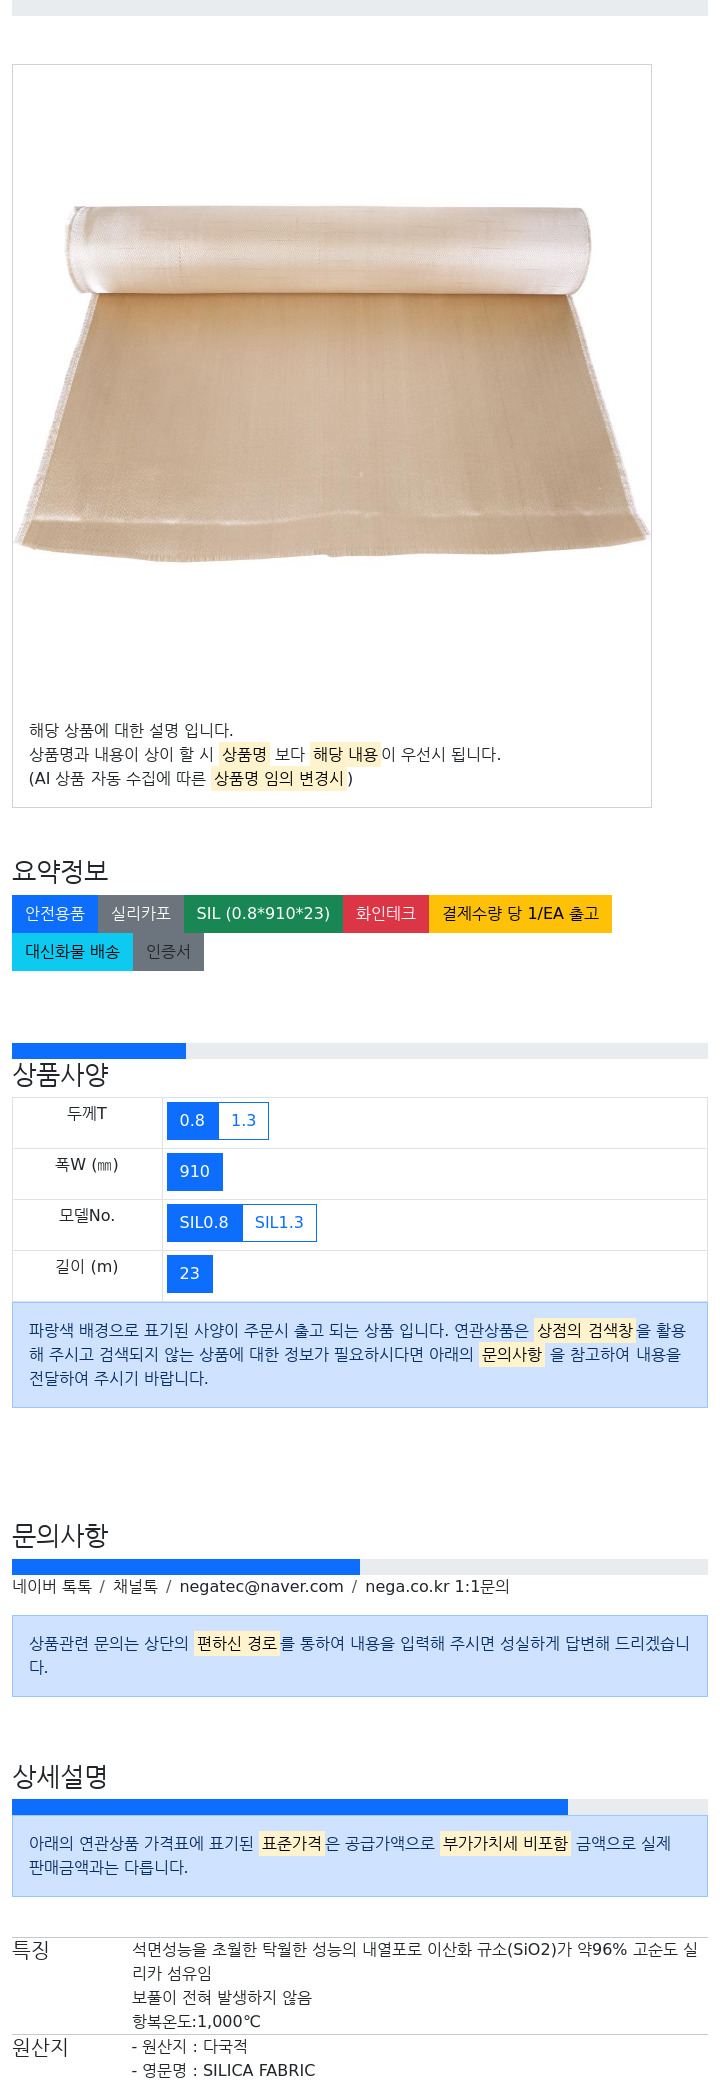
Task: Click the negatec@naver.com email address
Action: (x=261, y=1587)
